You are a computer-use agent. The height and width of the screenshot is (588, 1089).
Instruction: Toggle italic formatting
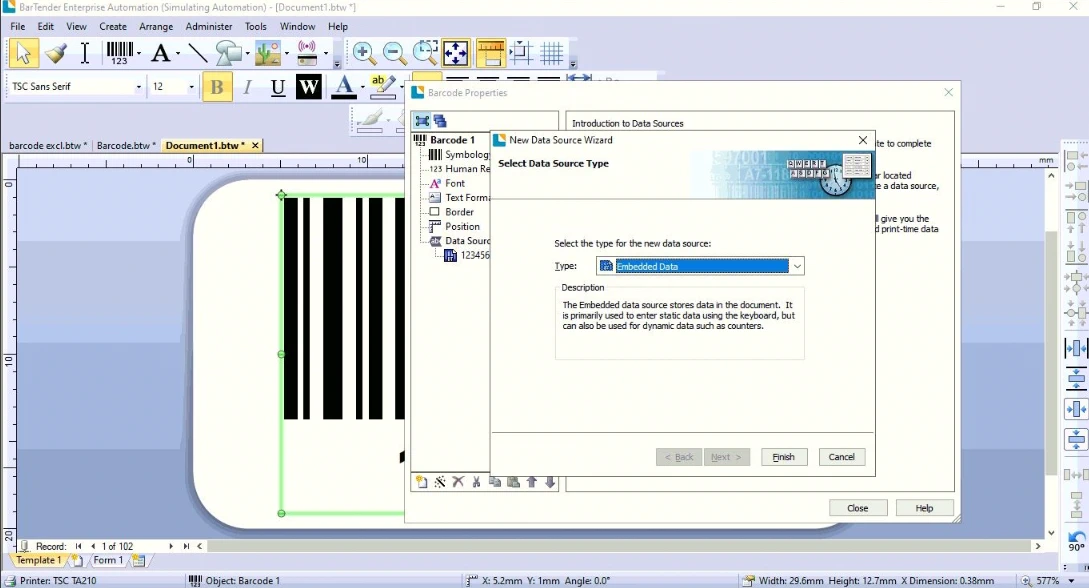pos(247,87)
